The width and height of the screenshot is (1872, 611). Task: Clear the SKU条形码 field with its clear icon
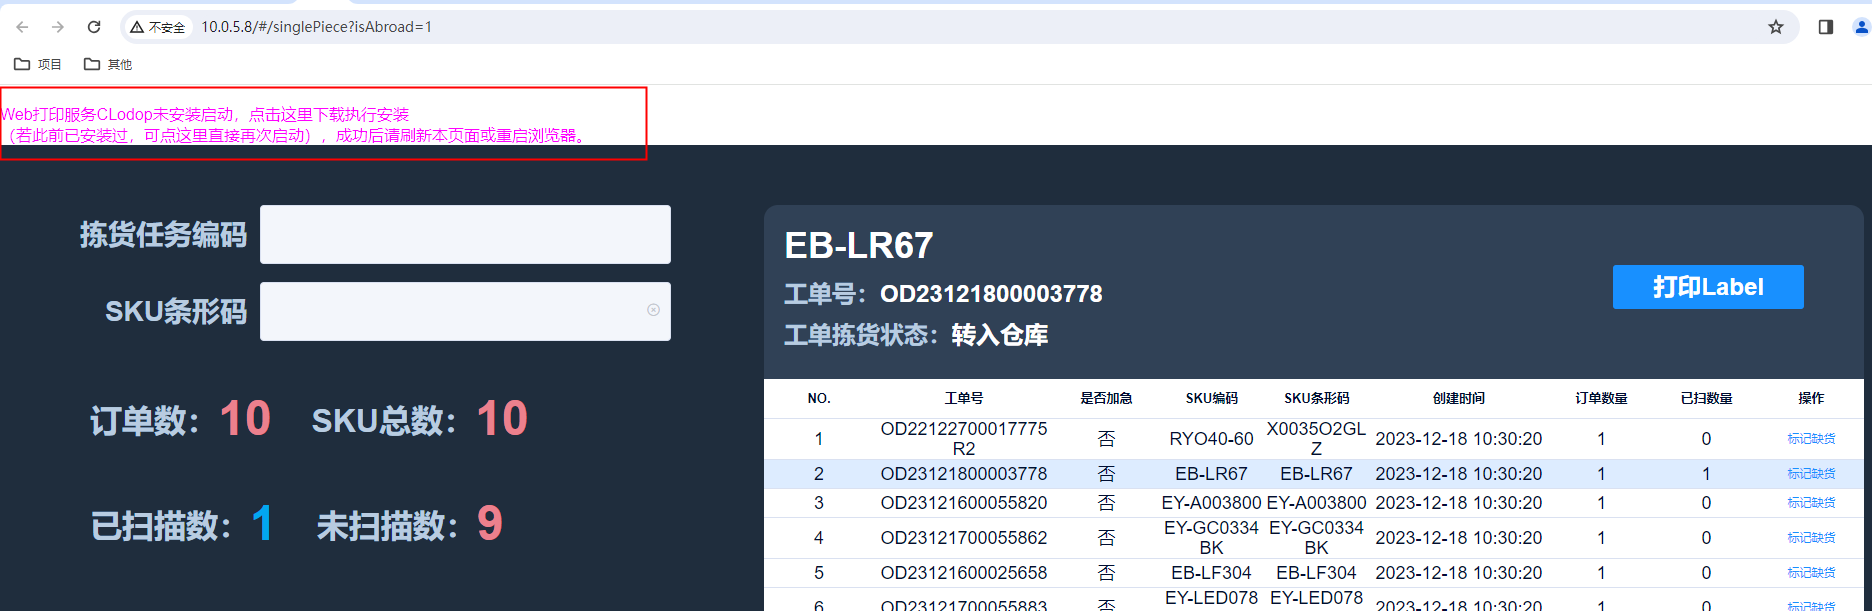click(x=653, y=310)
